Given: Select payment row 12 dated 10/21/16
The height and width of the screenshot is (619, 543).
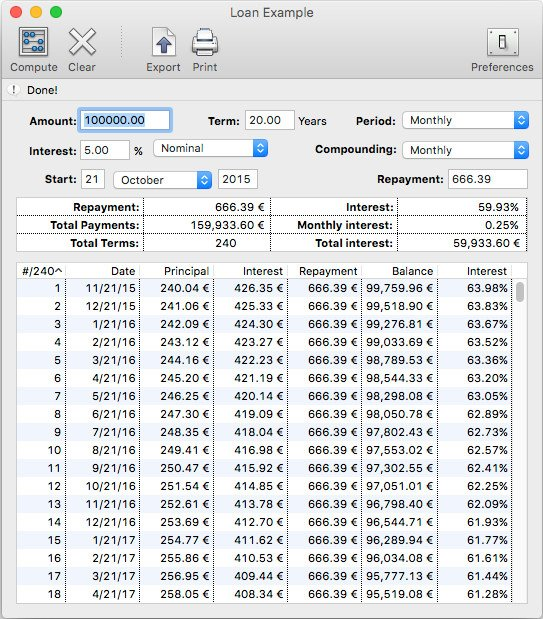Looking at the screenshot, I should pyautogui.click(x=264, y=486).
